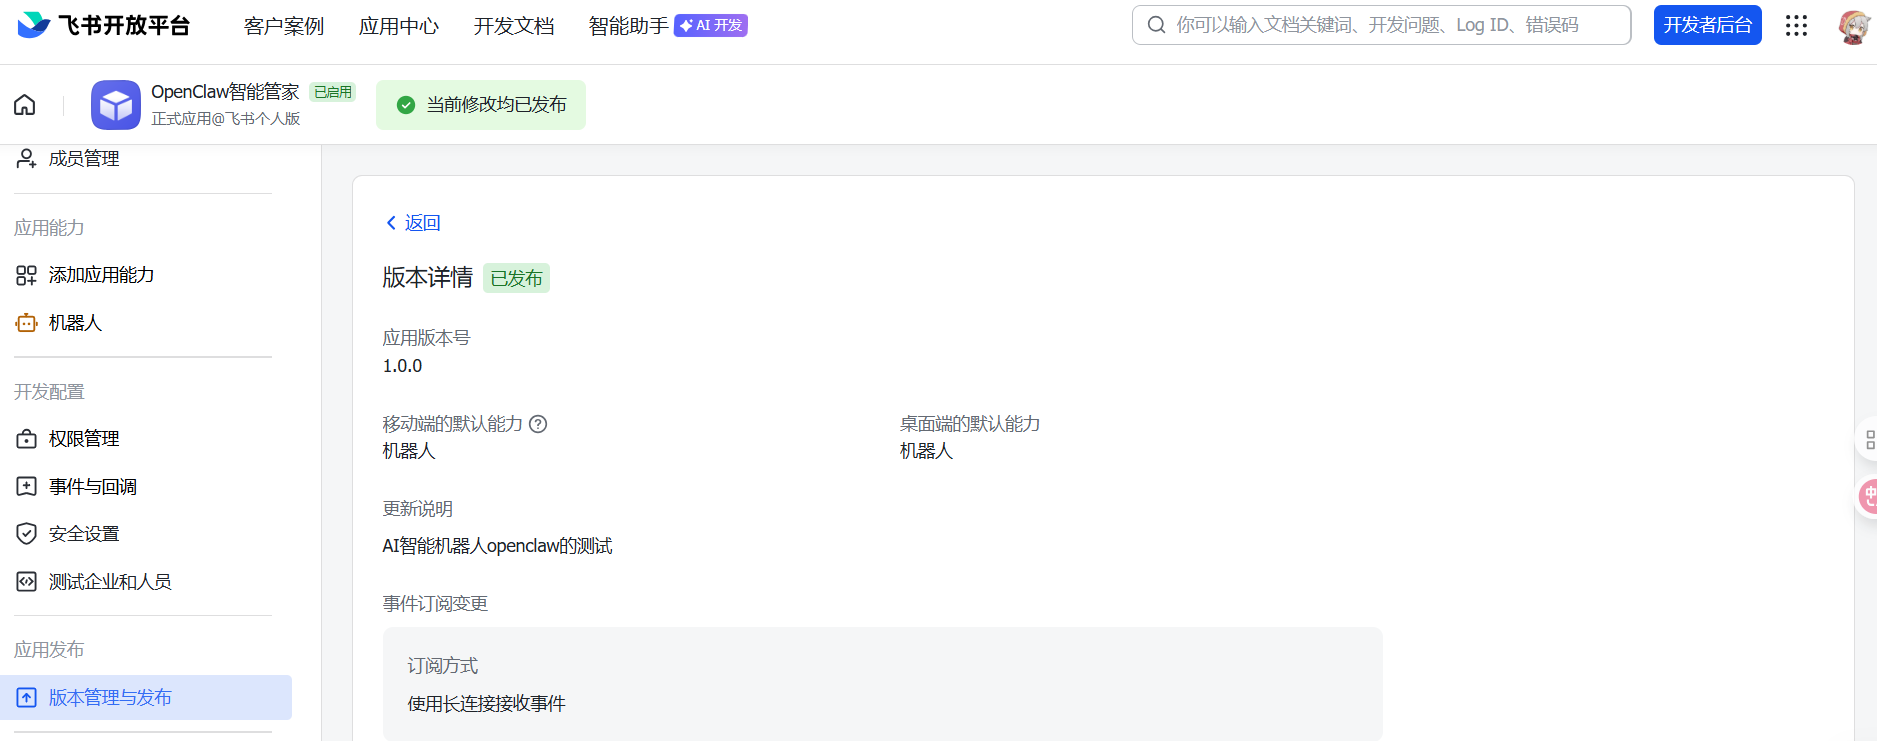Click the robot icon in the sidebar
The width and height of the screenshot is (1877, 741).
point(27,323)
